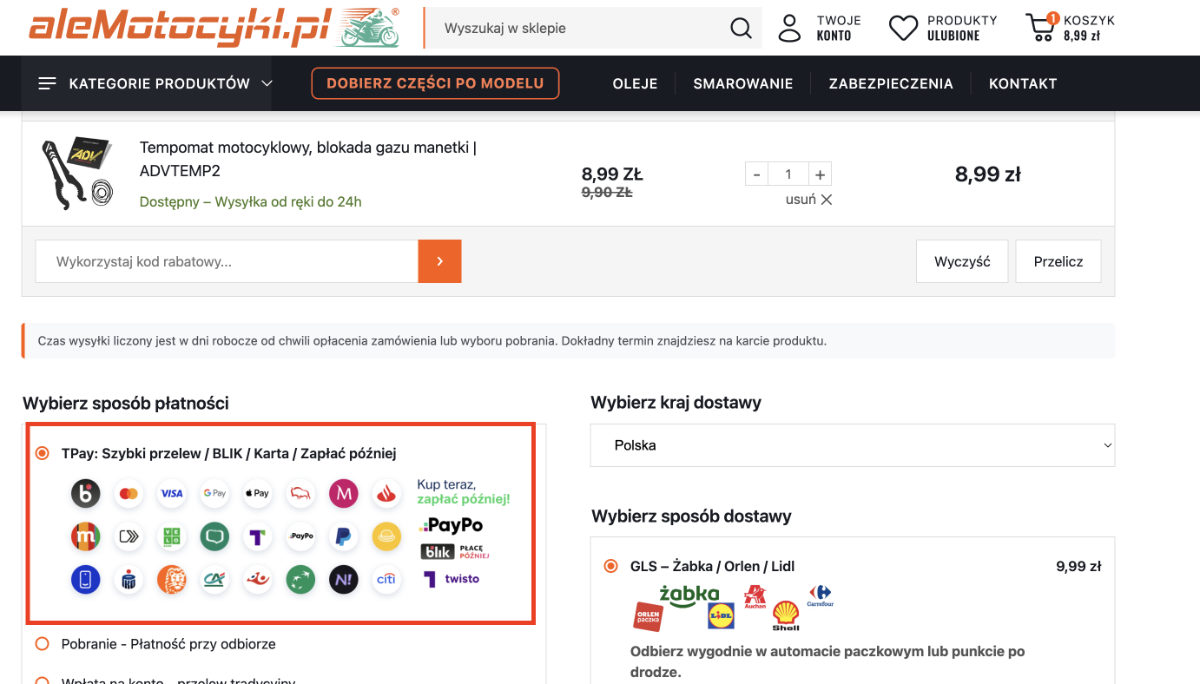
Task: Click the crossed-out price 9,90 ZŁ
Action: point(606,192)
